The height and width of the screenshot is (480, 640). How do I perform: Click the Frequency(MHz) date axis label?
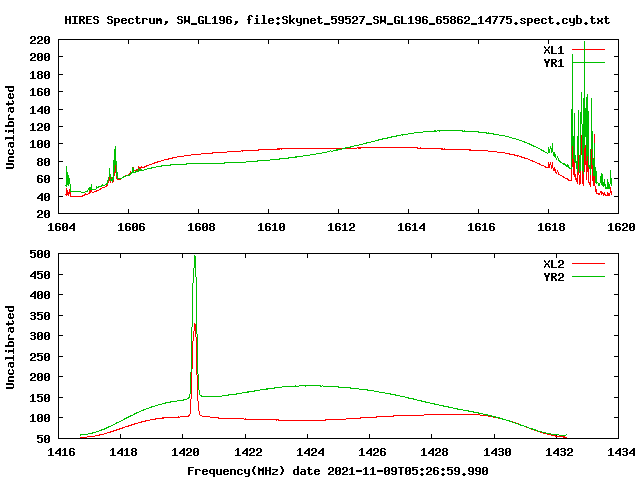(x=338, y=471)
